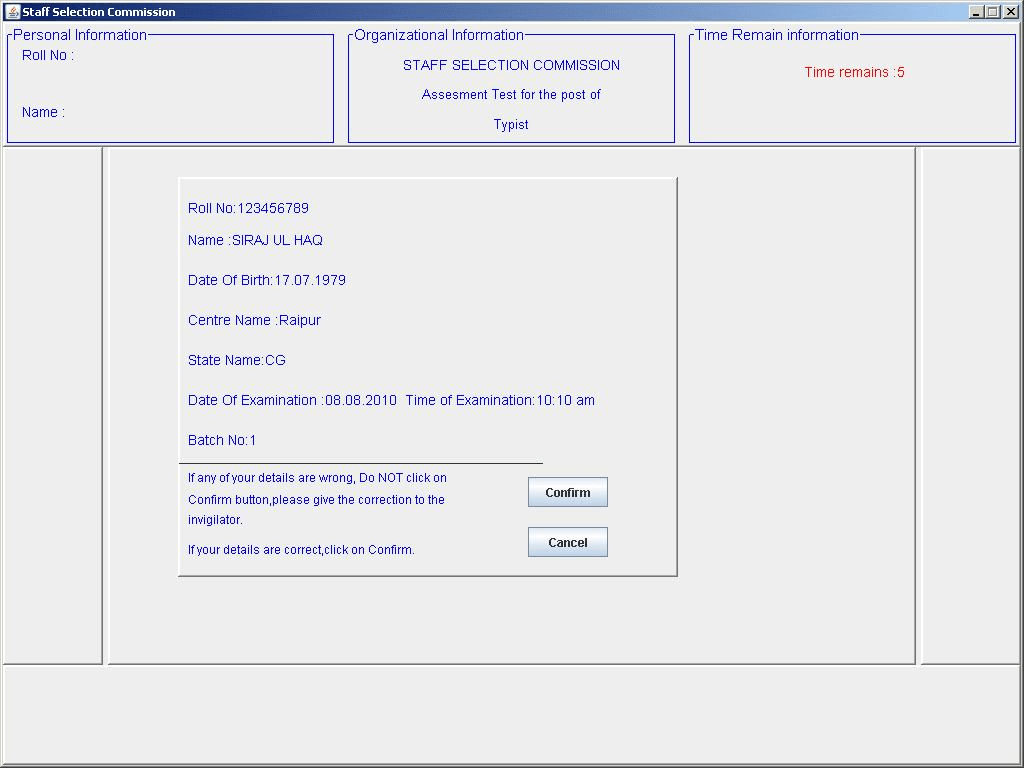Maximize the Staff Selection Commission window
The image size is (1024, 768).
click(x=993, y=11)
